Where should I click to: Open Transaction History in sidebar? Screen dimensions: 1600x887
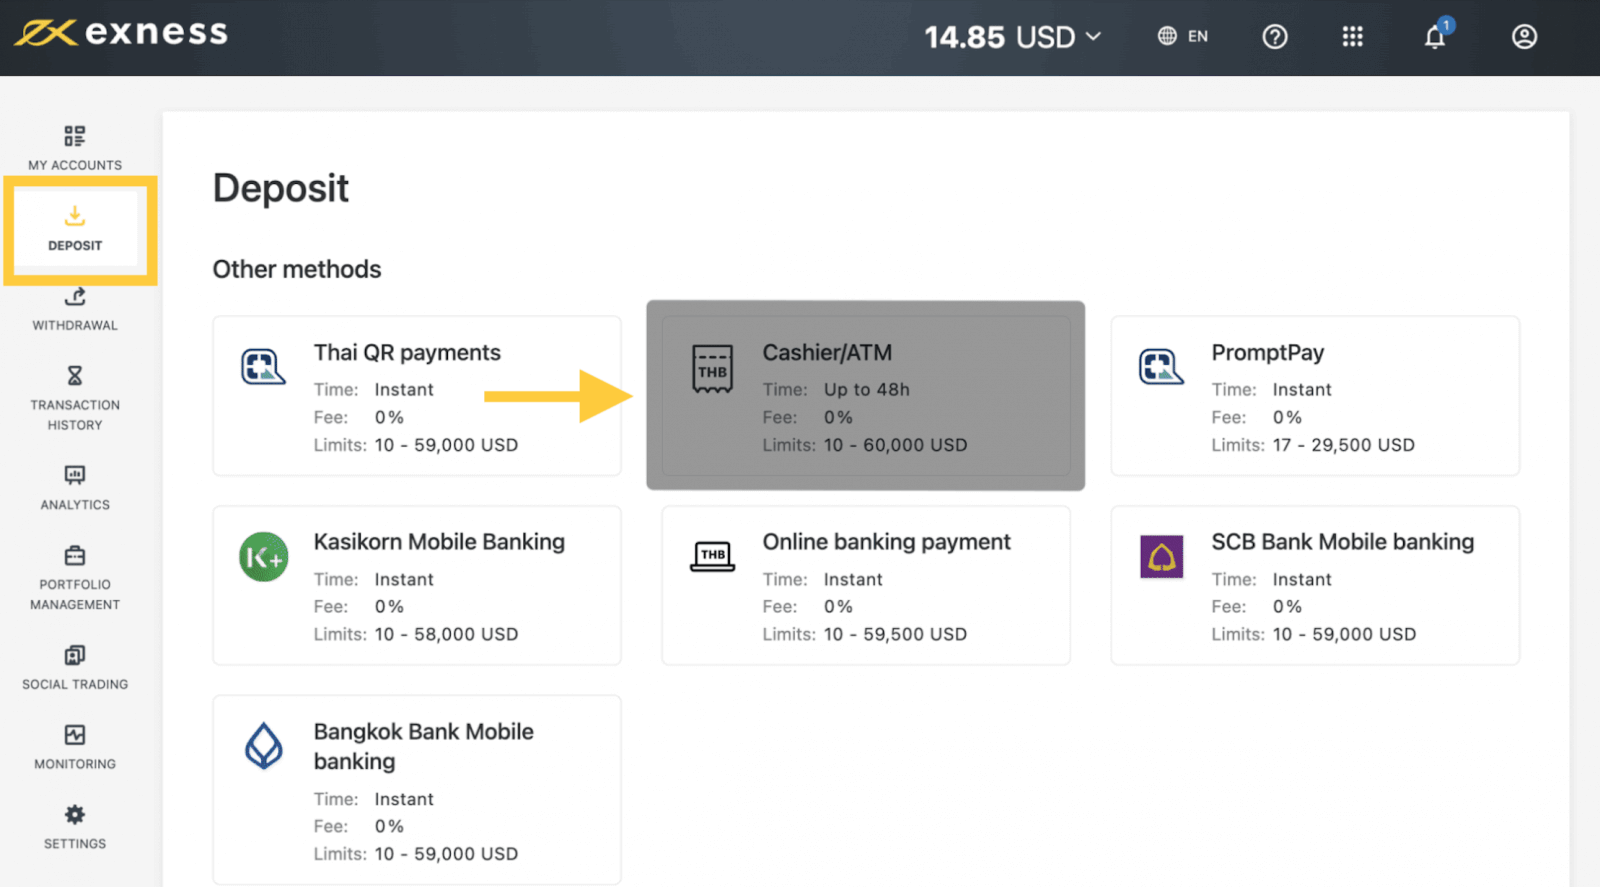[75, 398]
